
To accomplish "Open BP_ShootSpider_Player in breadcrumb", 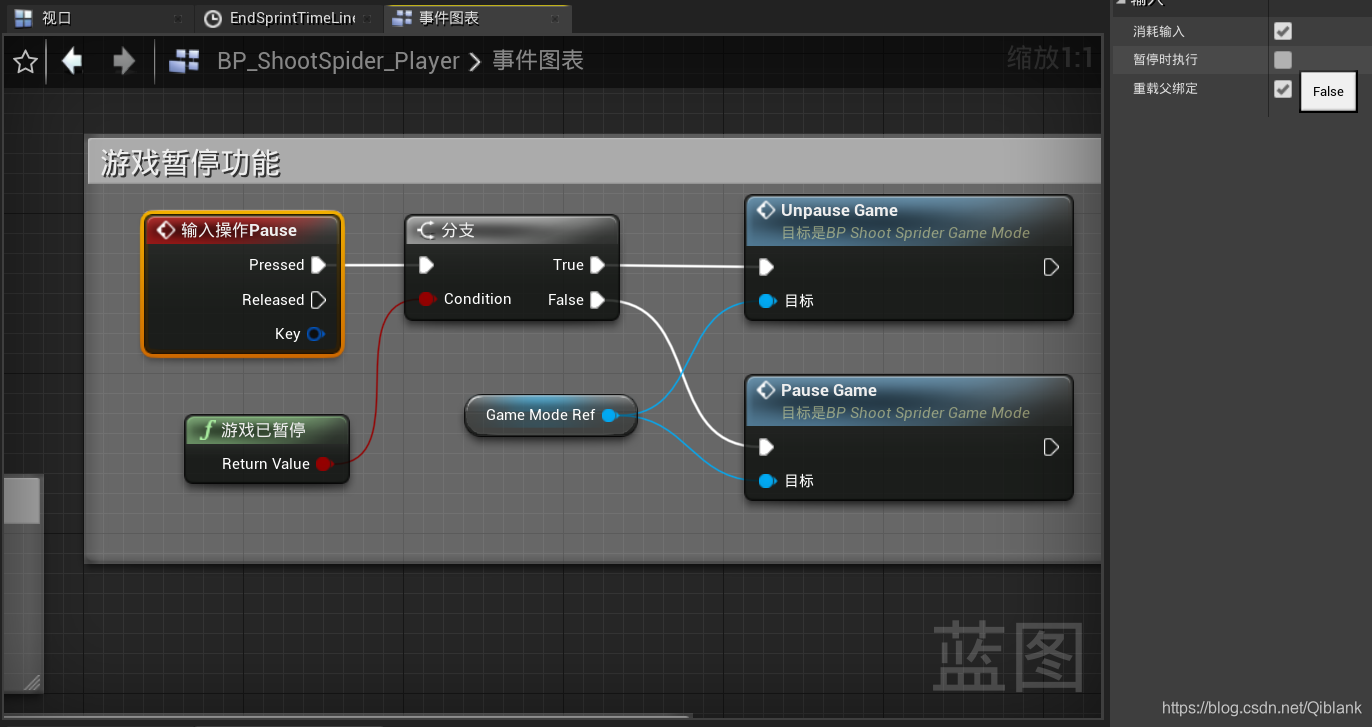I will pyautogui.click(x=338, y=61).
